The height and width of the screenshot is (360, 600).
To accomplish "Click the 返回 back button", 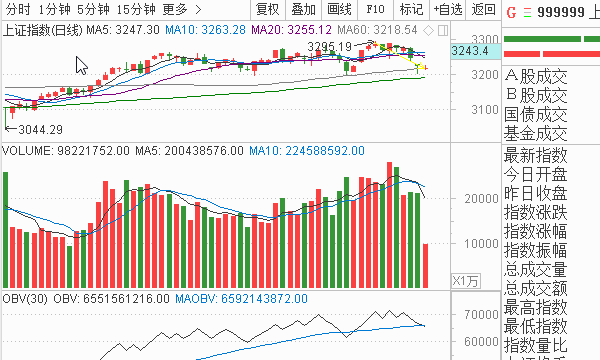I will pyautogui.click(x=484, y=9).
